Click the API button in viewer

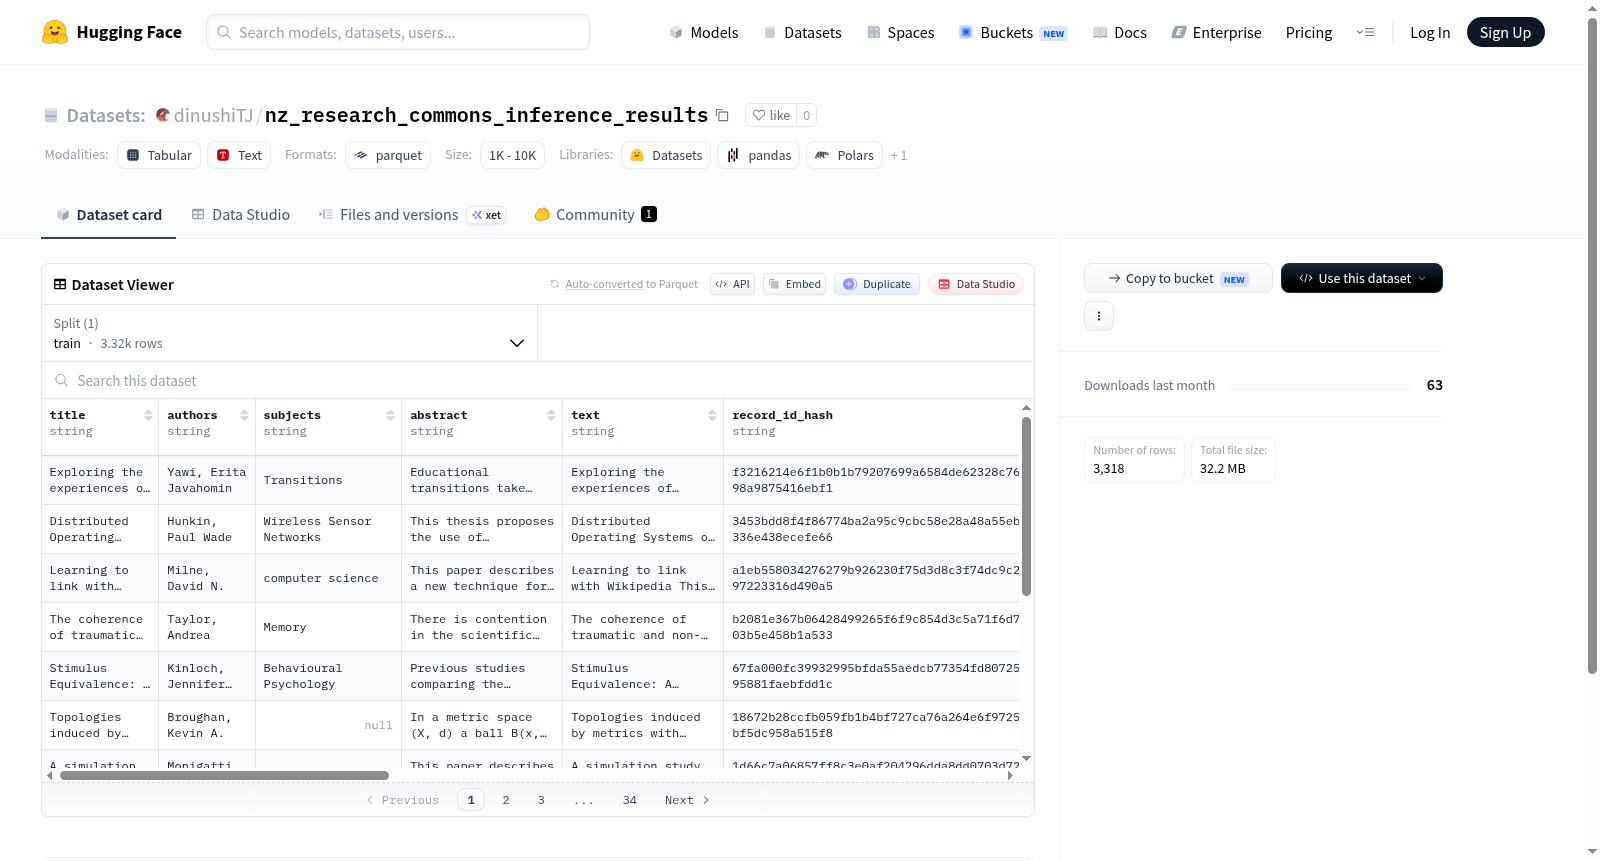[x=732, y=284]
